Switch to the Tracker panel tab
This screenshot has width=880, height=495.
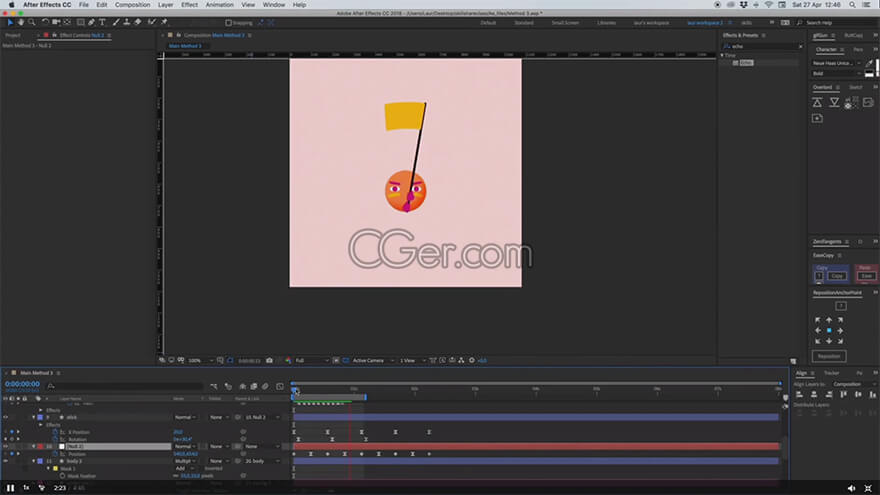click(x=832, y=373)
